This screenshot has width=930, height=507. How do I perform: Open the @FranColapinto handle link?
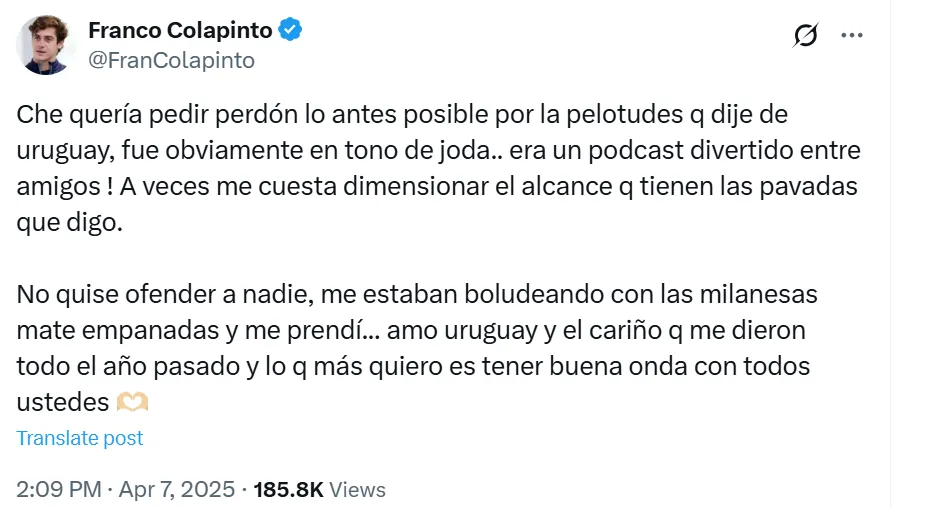171,60
